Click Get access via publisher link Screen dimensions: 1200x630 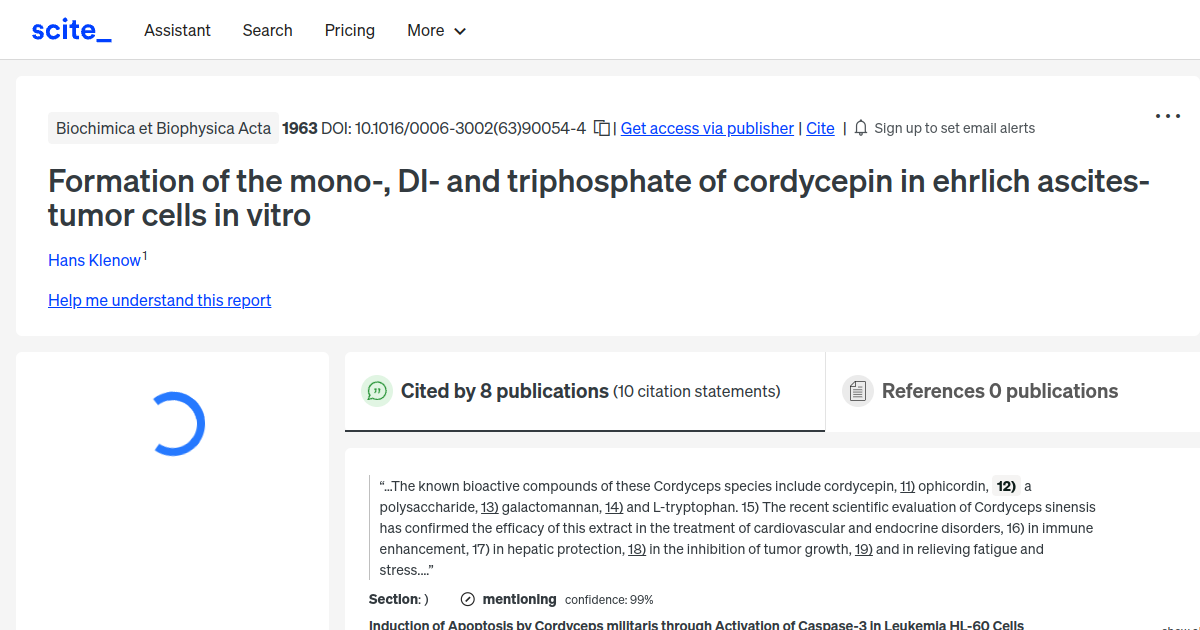tap(707, 128)
